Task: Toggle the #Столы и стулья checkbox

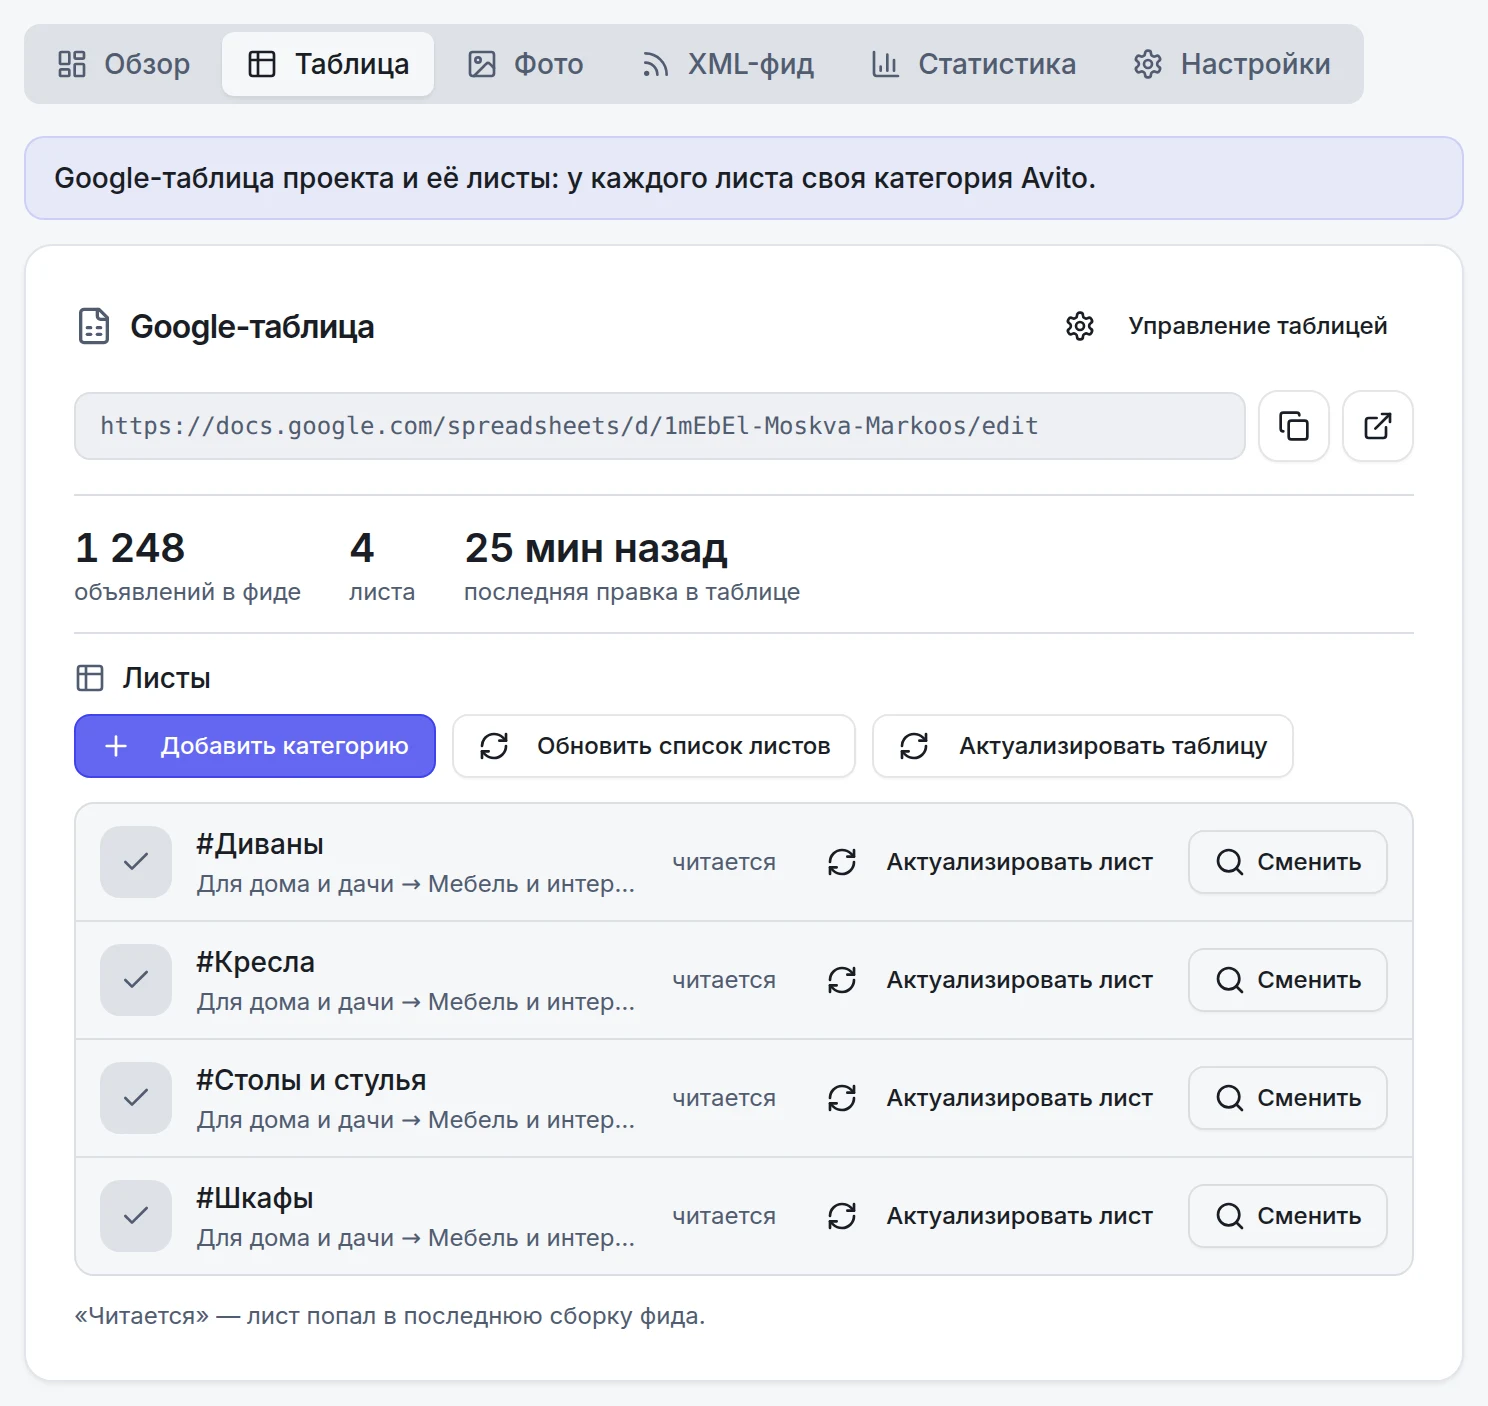Action: [x=136, y=1098]
